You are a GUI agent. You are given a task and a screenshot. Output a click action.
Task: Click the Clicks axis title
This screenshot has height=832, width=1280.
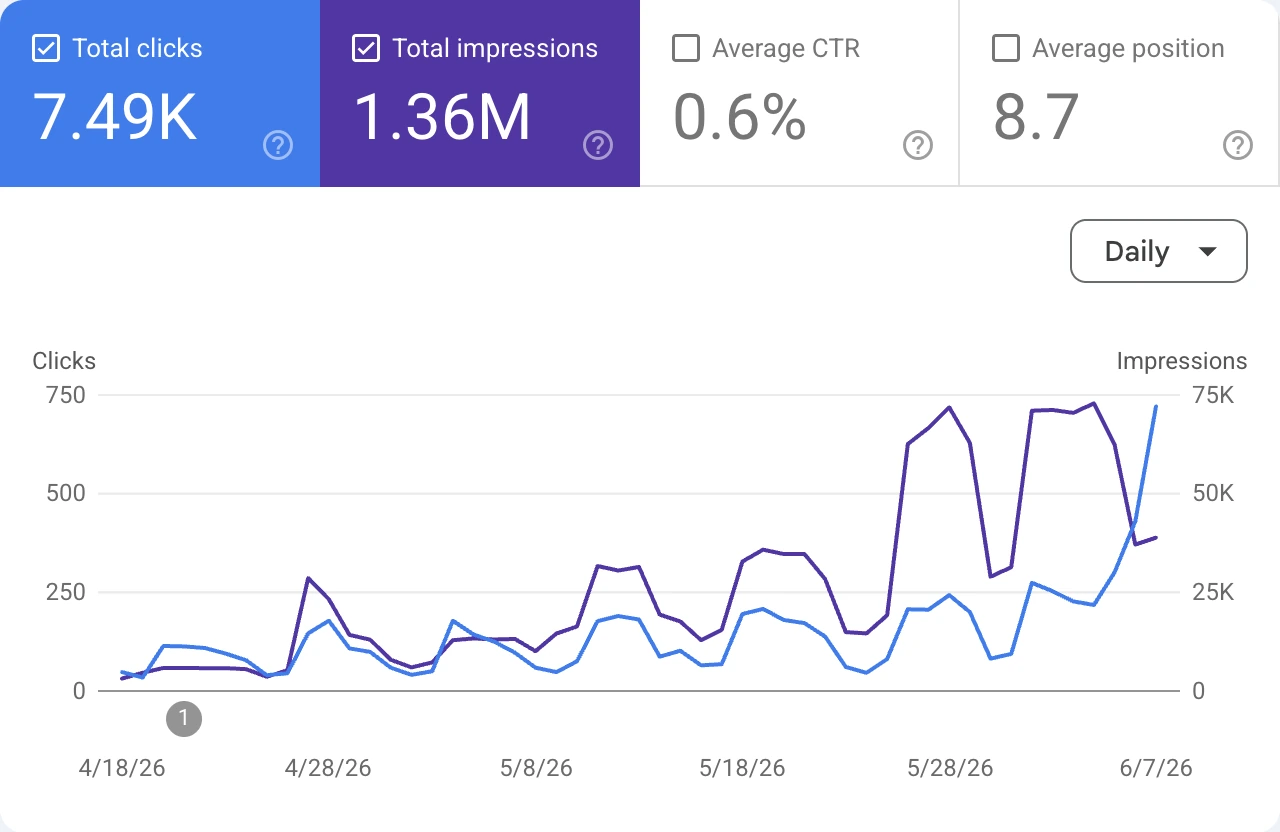pos(64,361)
